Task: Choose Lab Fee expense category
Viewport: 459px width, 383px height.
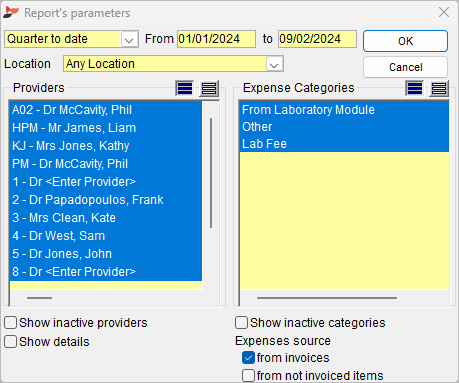Action: tap(344, 144)
